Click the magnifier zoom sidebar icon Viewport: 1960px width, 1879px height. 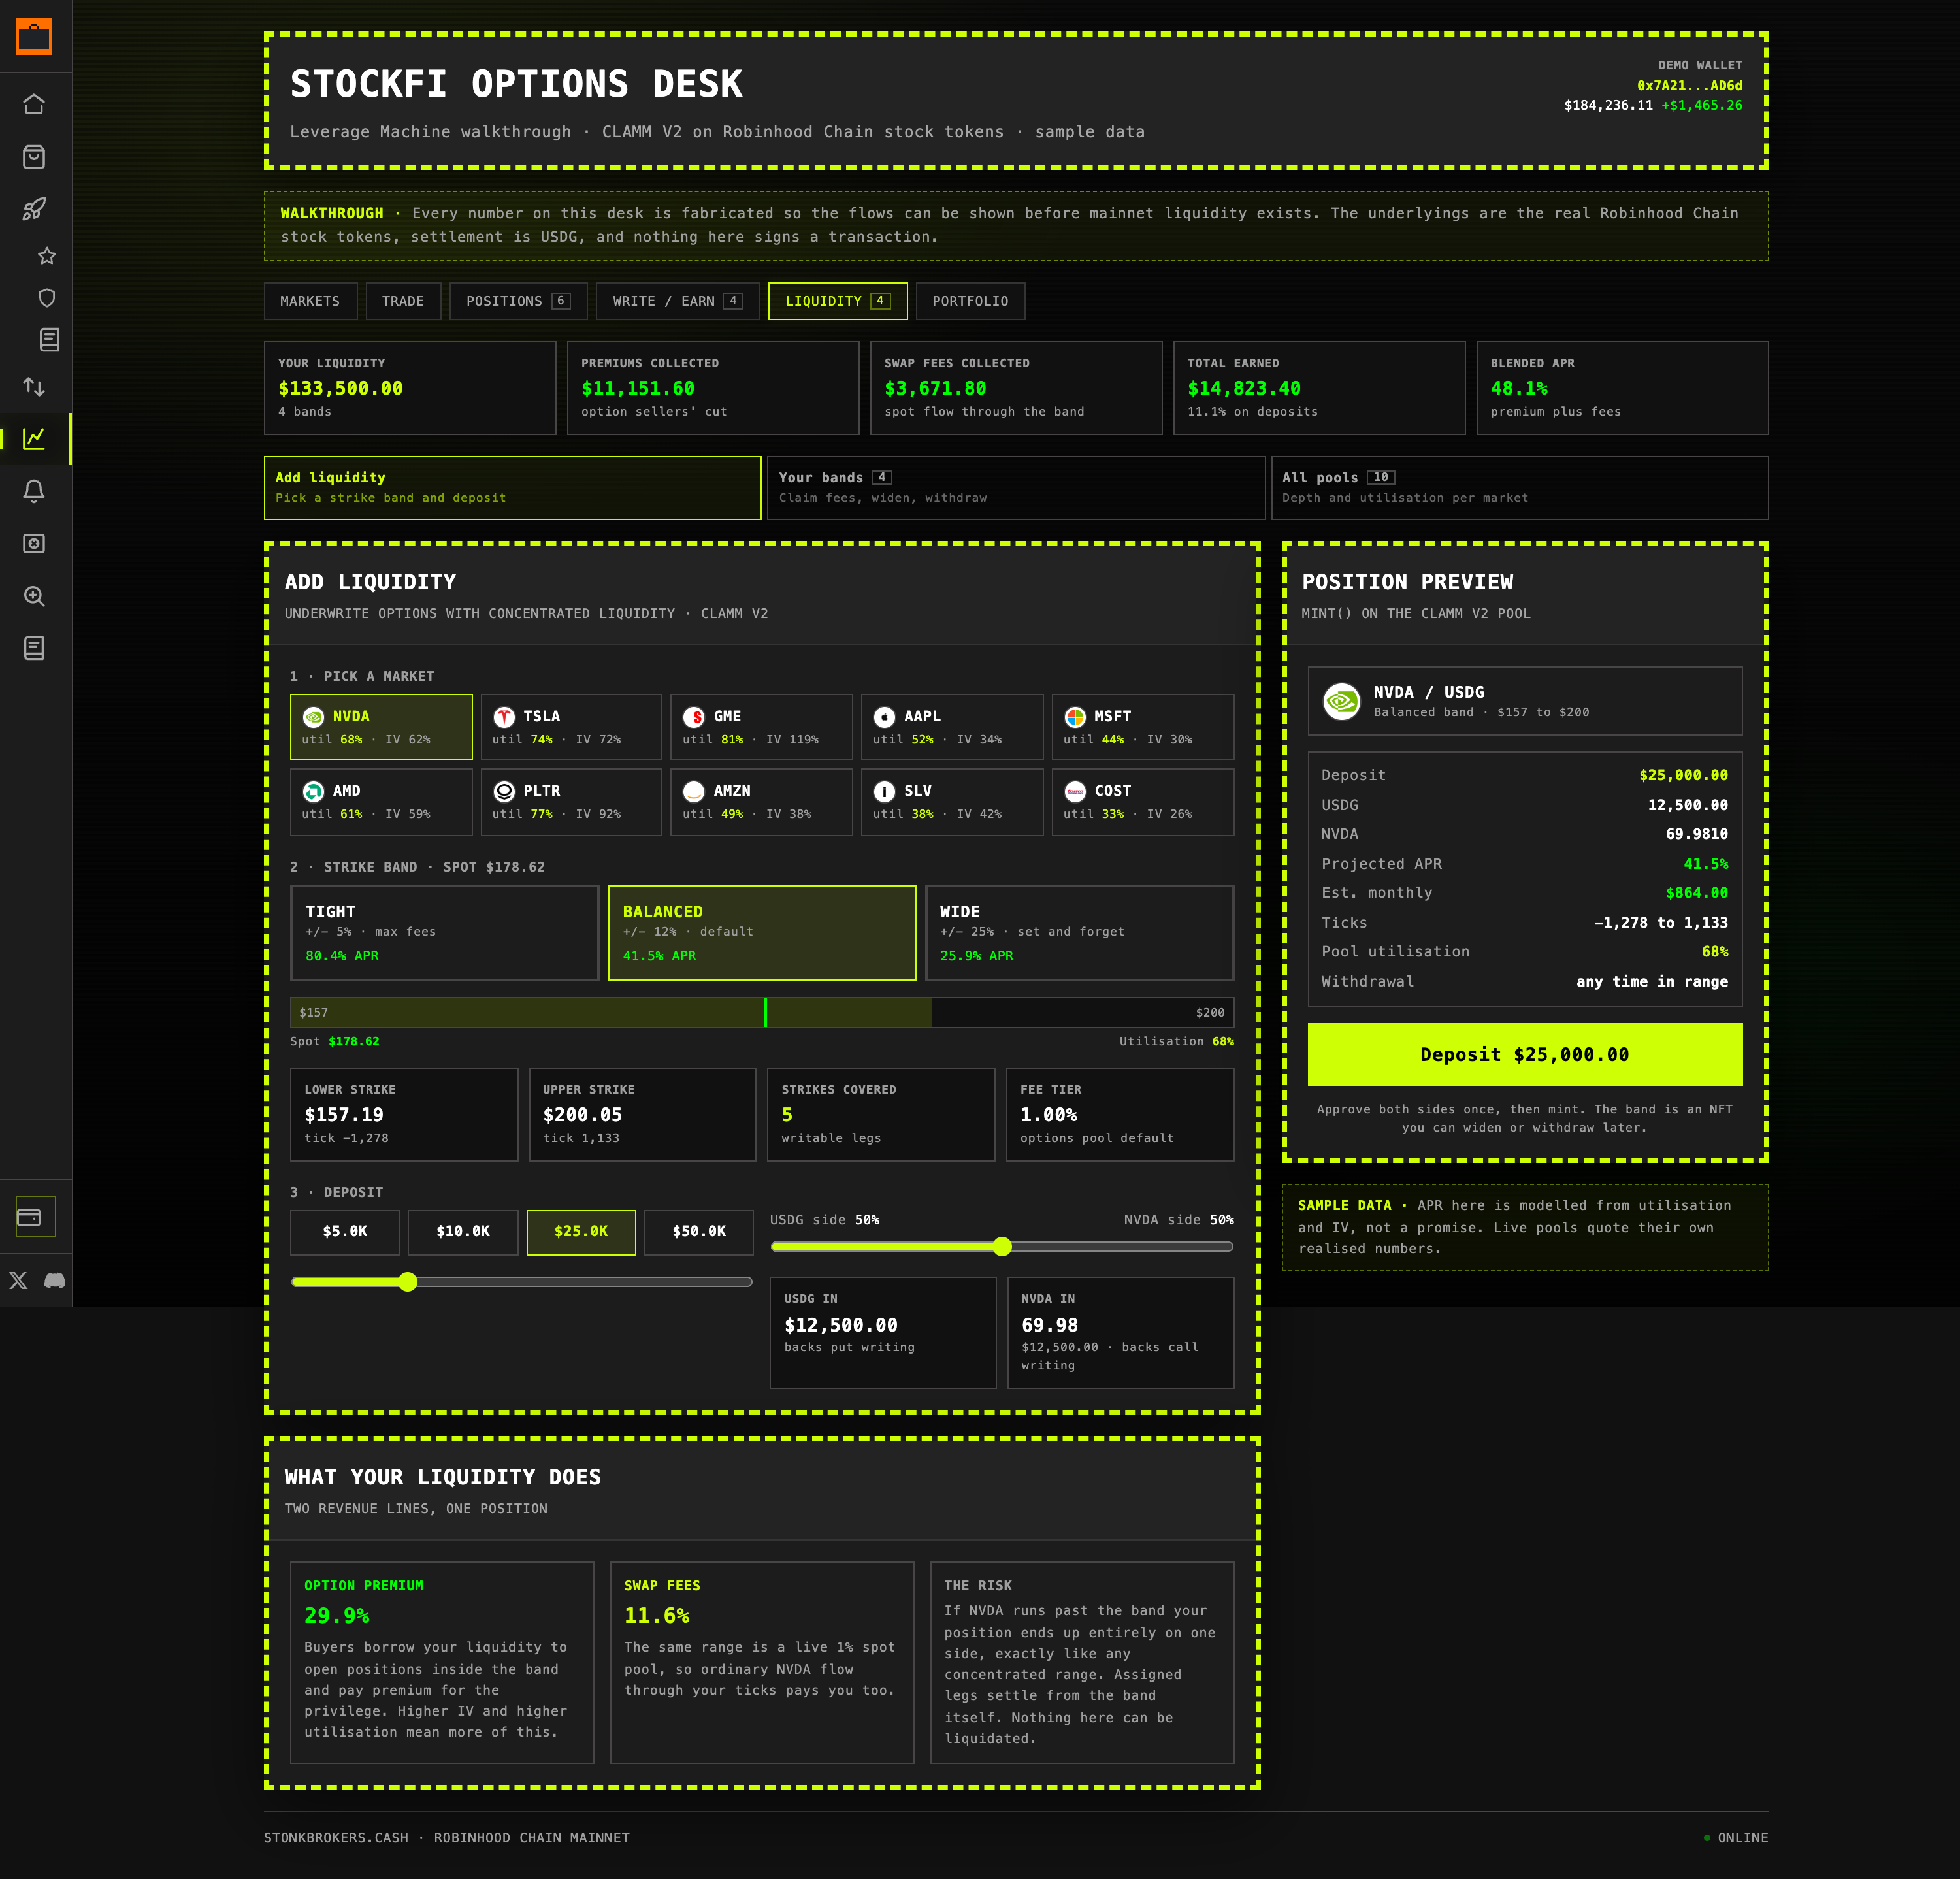(x=34, y=596)
